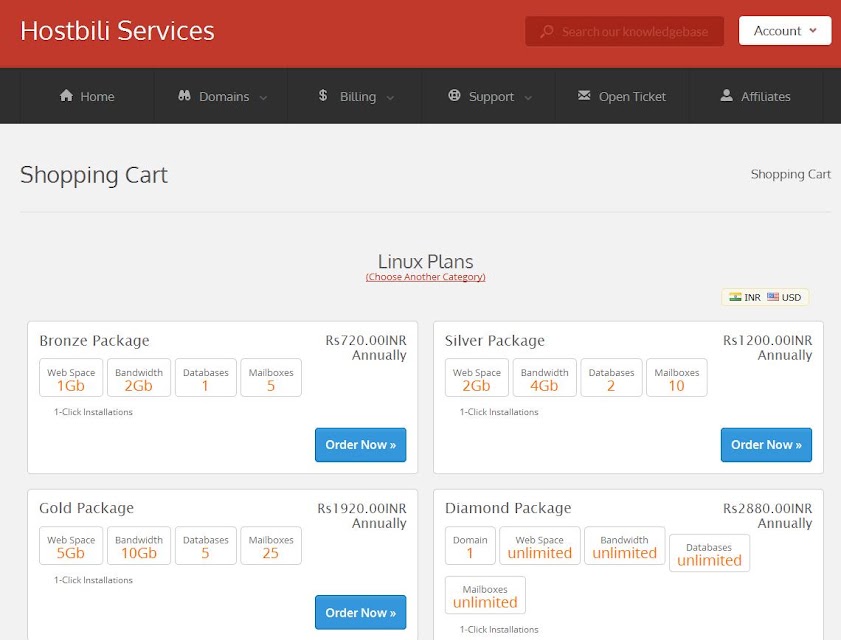This screenshot has height=640, width=841.
Task: Click the Affiliates person icon
Action: click(x=727, y=95)
